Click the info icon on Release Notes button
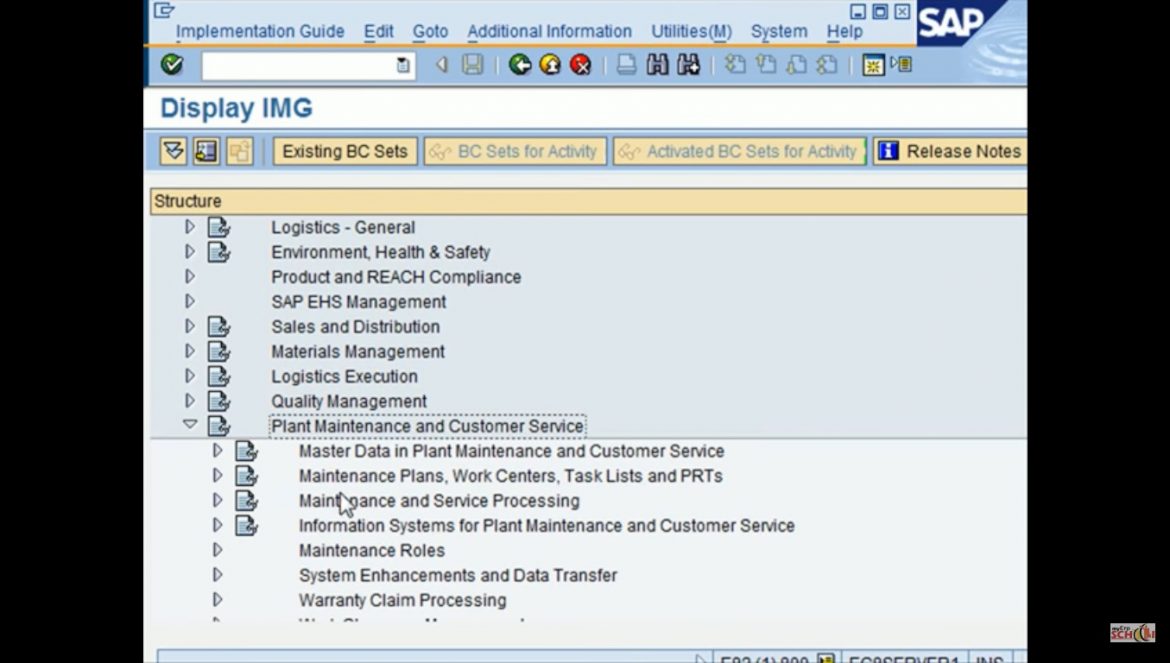1170x663 pixels. click(x=887, y=151)
